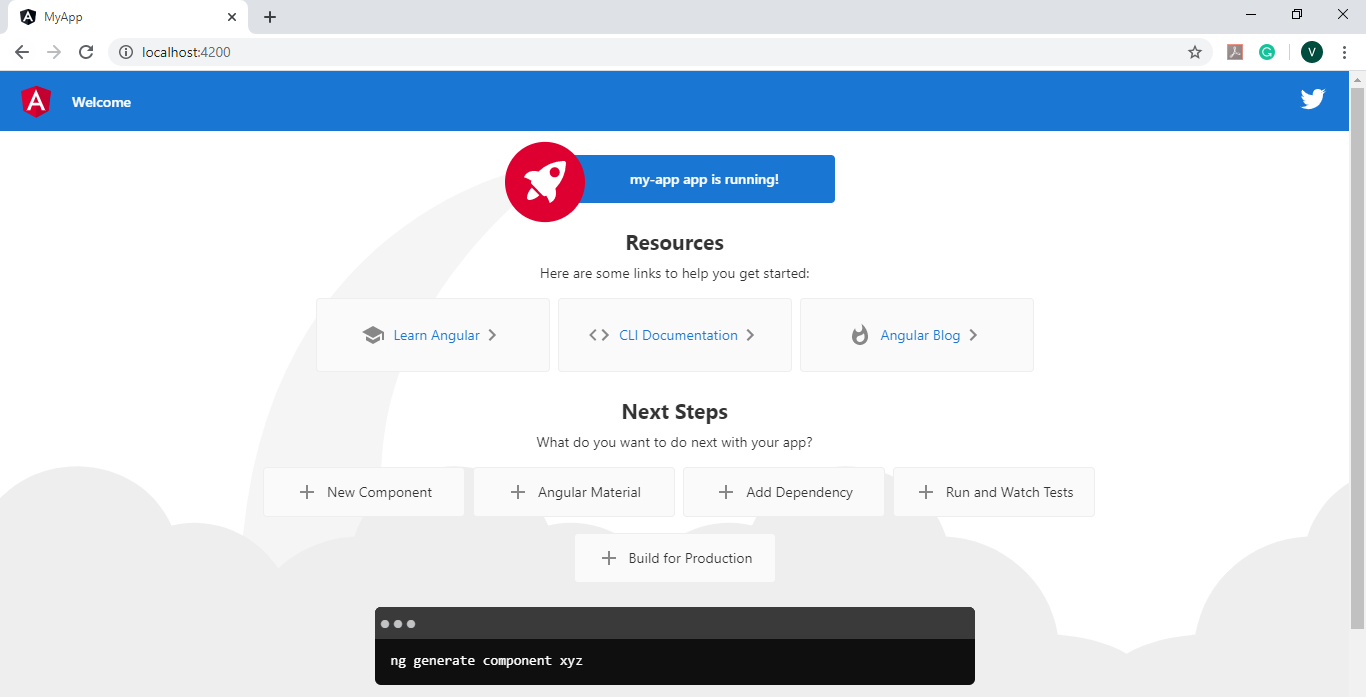Viewport: 1366px width, 697px height.
Task: Close the MyApp tab
Action: pyautogui.click(x=231, y=17)
